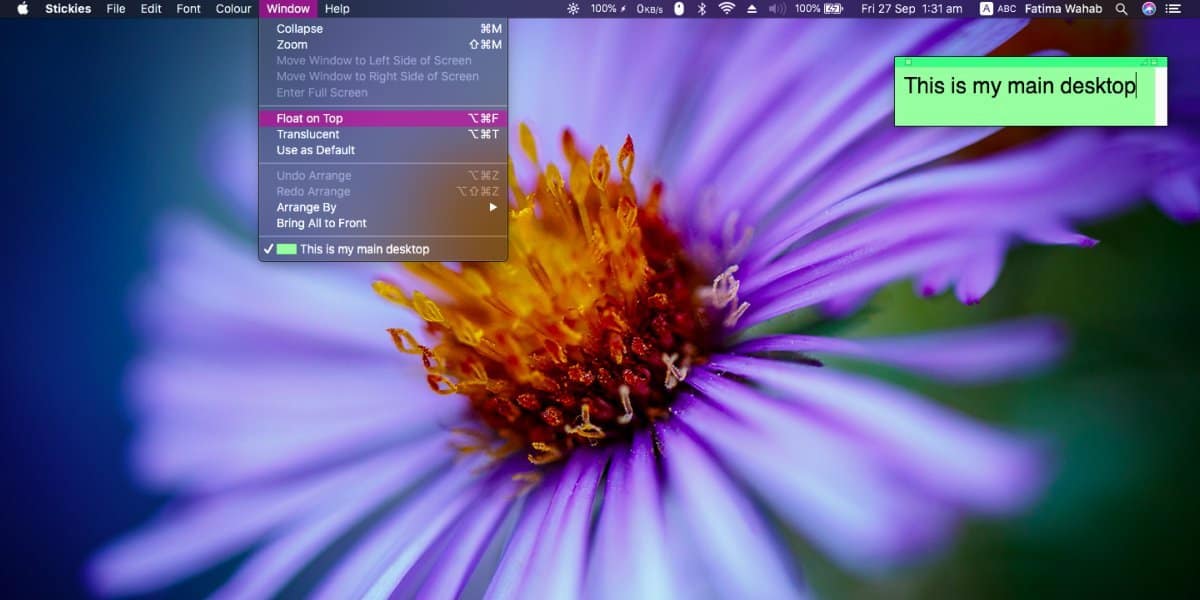This screenshot has width=1200, height=600.
Task: Choose Collapse from the Window menu
Action: point(383,29)
